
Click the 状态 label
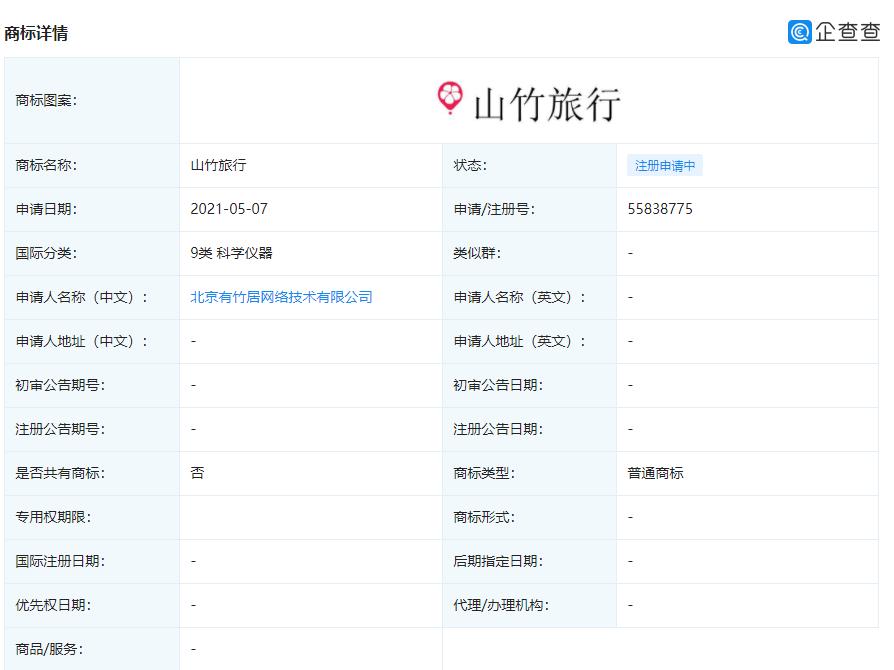coord(470,165)
